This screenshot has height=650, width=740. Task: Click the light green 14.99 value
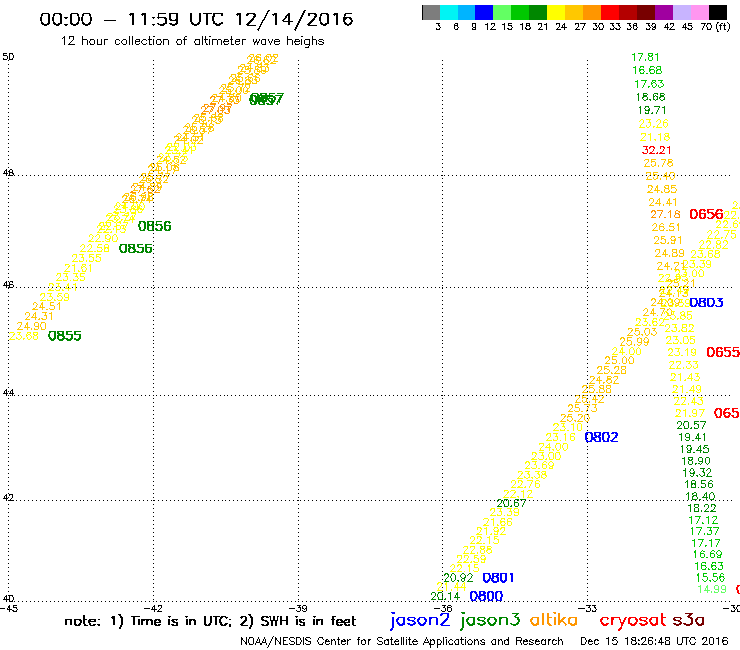712,589
